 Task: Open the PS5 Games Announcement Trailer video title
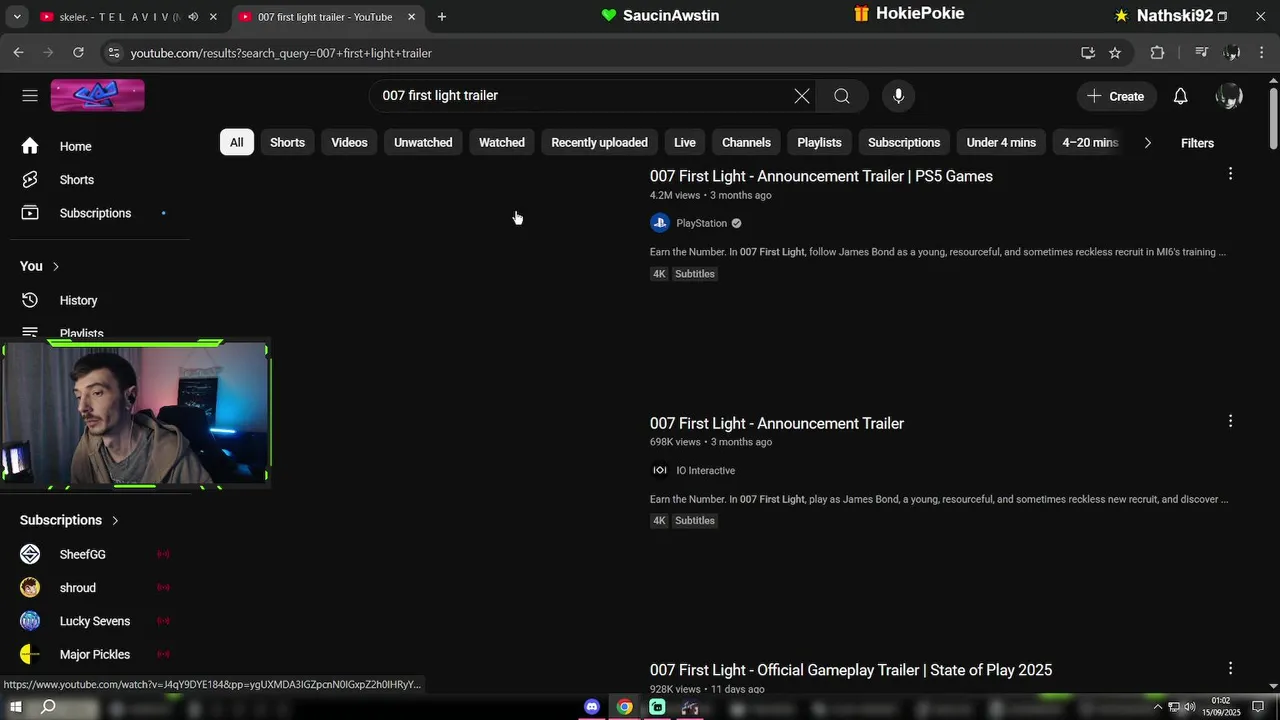pyautogui.click(x=821, y=176)
